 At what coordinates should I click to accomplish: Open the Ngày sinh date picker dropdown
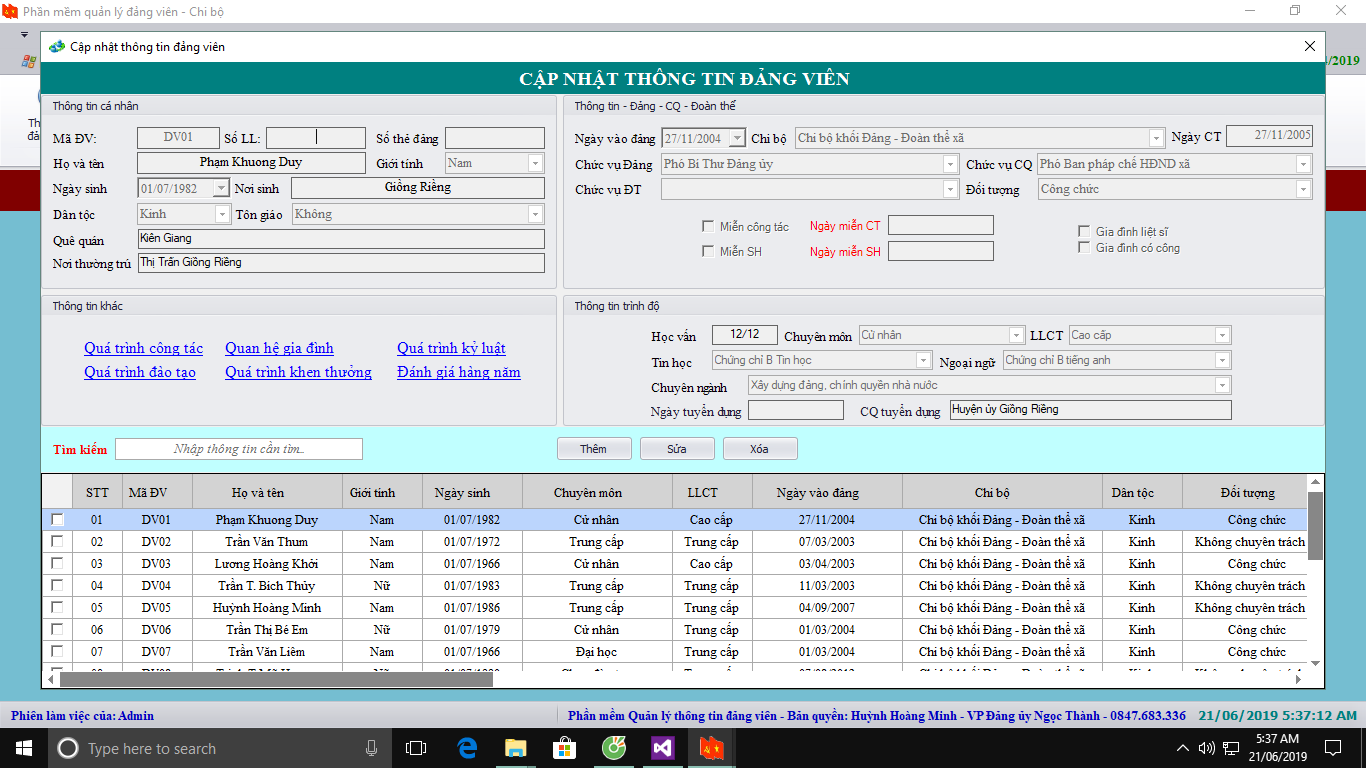coord(222,188)
